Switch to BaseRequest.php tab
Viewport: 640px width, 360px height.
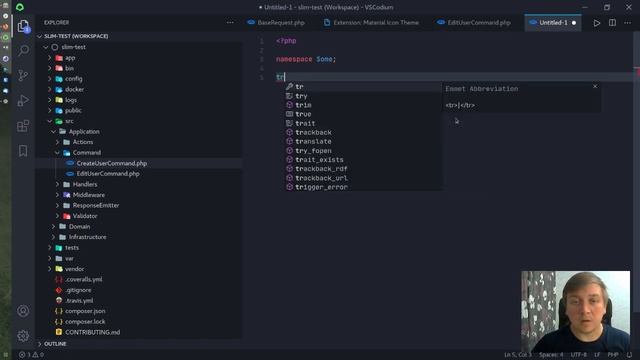276,22
